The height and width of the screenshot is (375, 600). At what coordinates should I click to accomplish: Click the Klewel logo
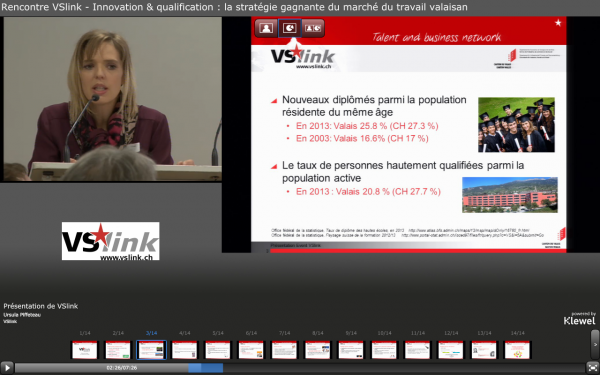579,321
